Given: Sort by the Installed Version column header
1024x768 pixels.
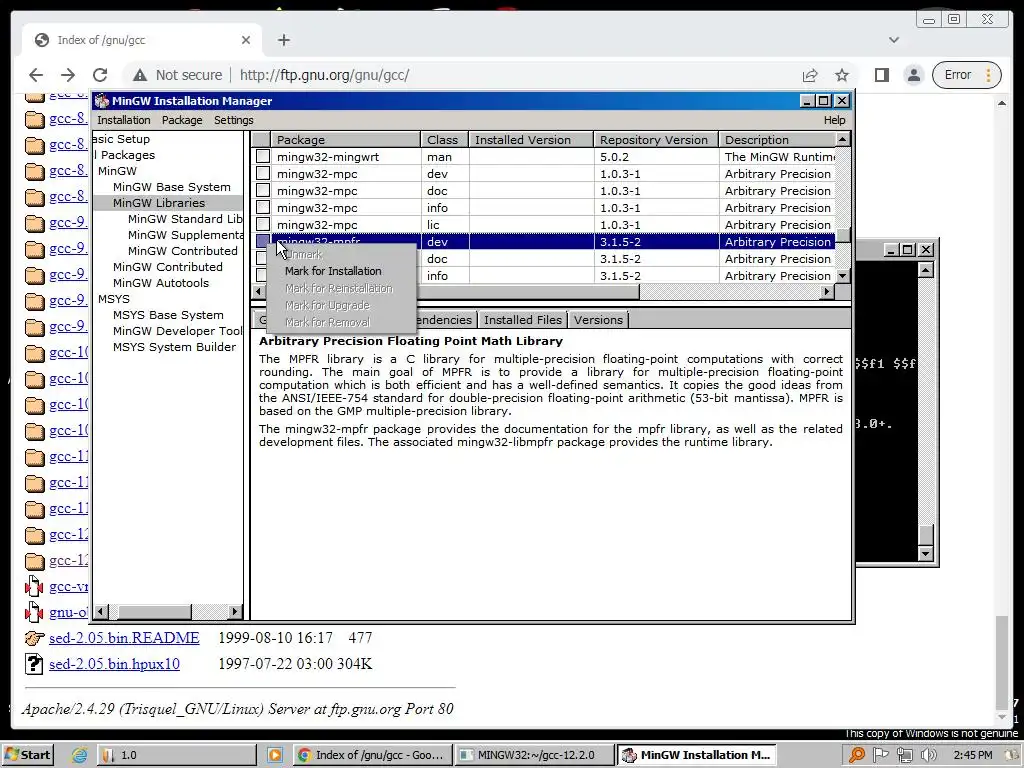Looking at the screenshot, I should click(531, 140).
